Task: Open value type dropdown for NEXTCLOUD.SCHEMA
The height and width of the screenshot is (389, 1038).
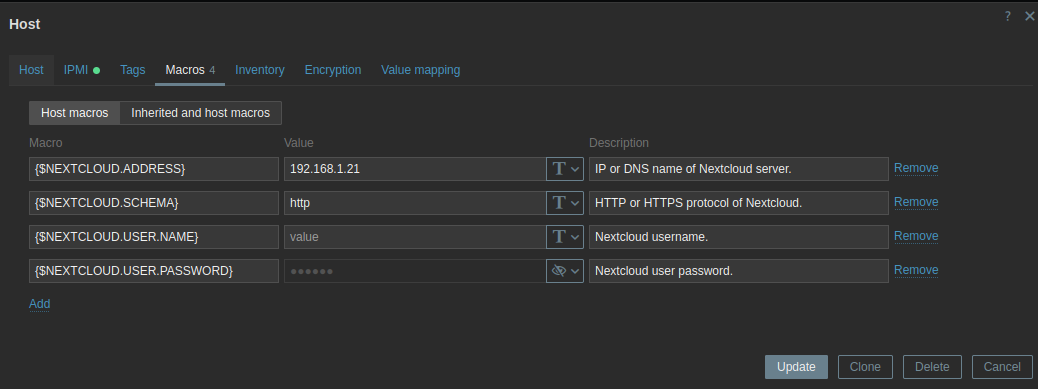Action: pyautogui.click(x=565, y=203)
